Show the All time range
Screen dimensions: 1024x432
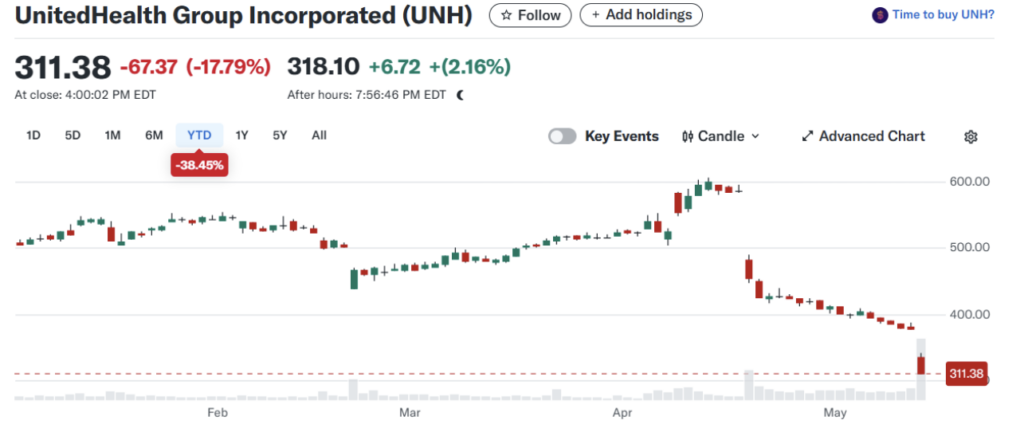[x=319, y=135]
